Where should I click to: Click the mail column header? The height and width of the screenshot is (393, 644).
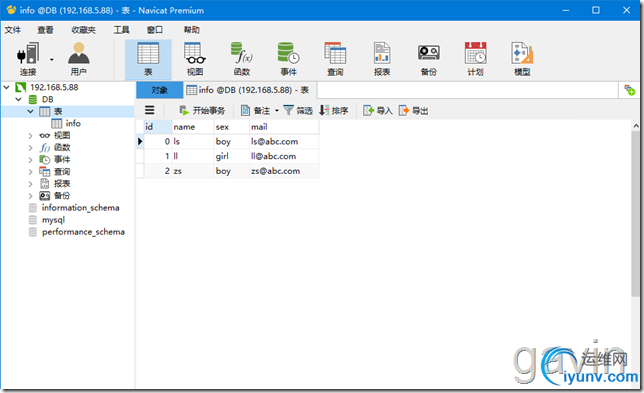pos(284,127)
